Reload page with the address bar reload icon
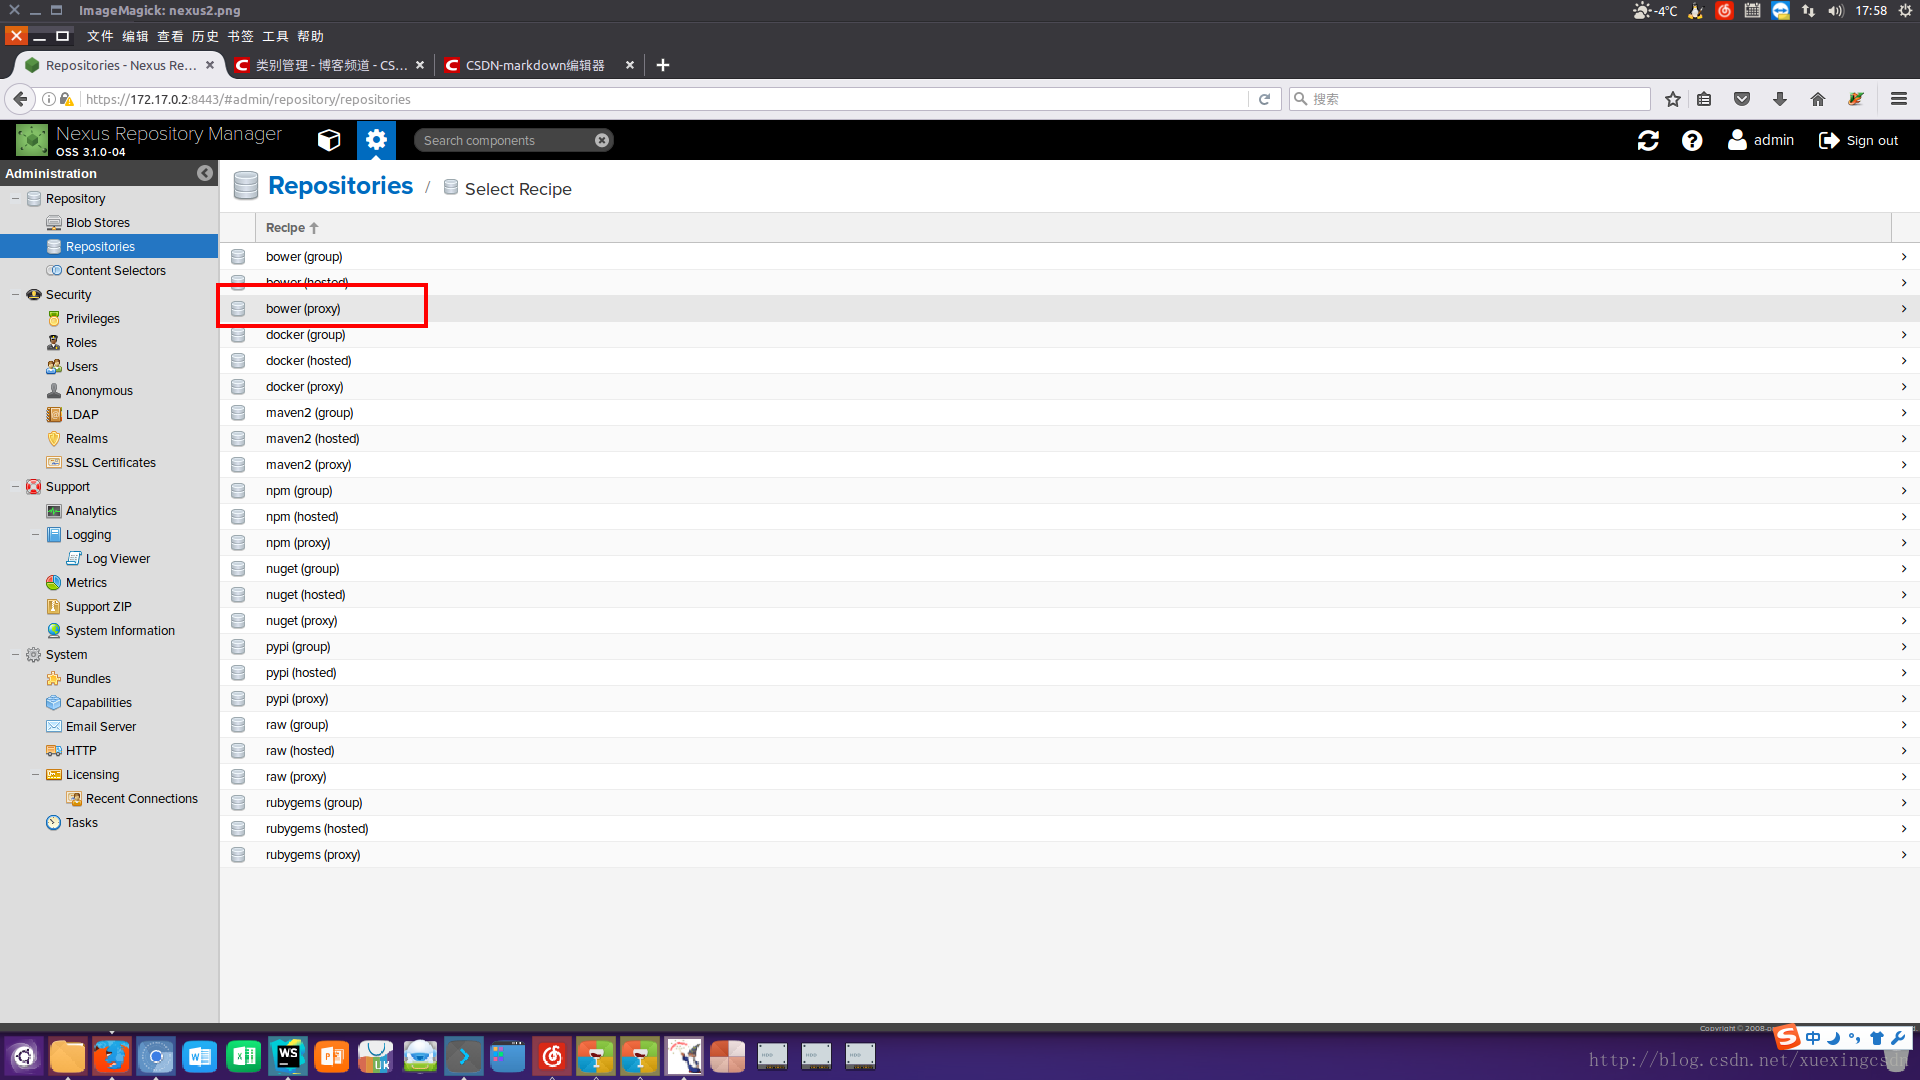This screenshot has width=1920, height=1080. pos(1264,99)
